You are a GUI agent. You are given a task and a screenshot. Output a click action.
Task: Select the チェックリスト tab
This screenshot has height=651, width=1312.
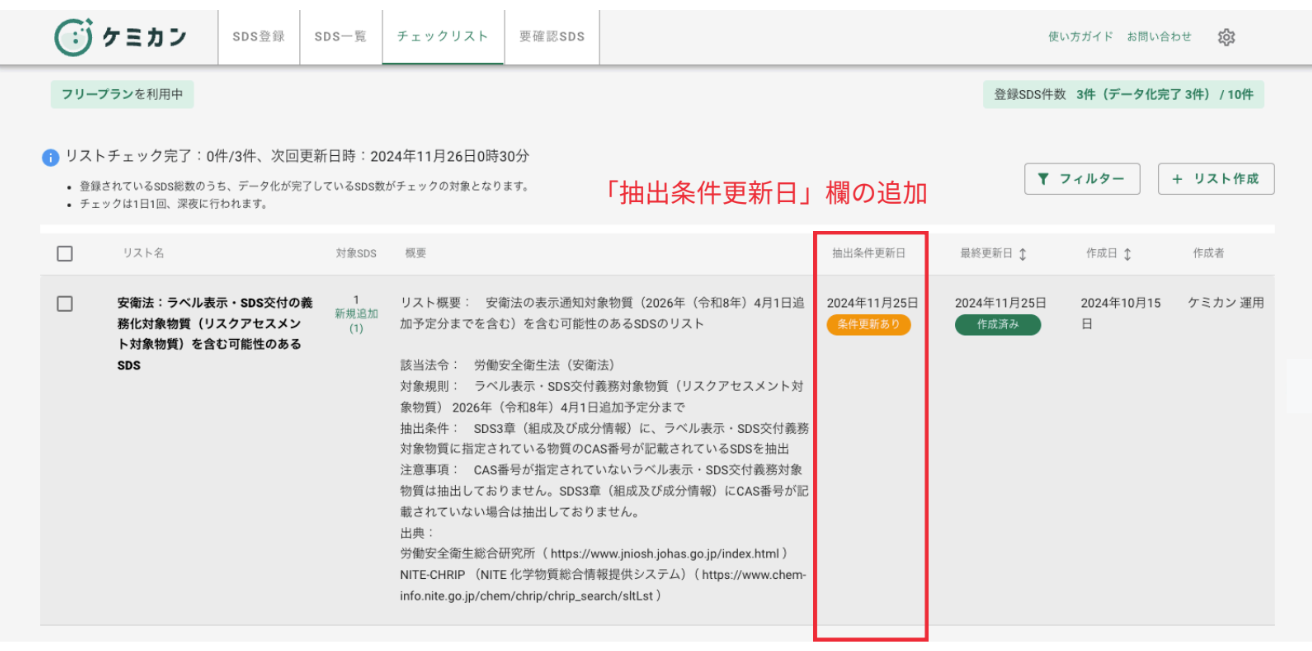[x=442, y=37]
